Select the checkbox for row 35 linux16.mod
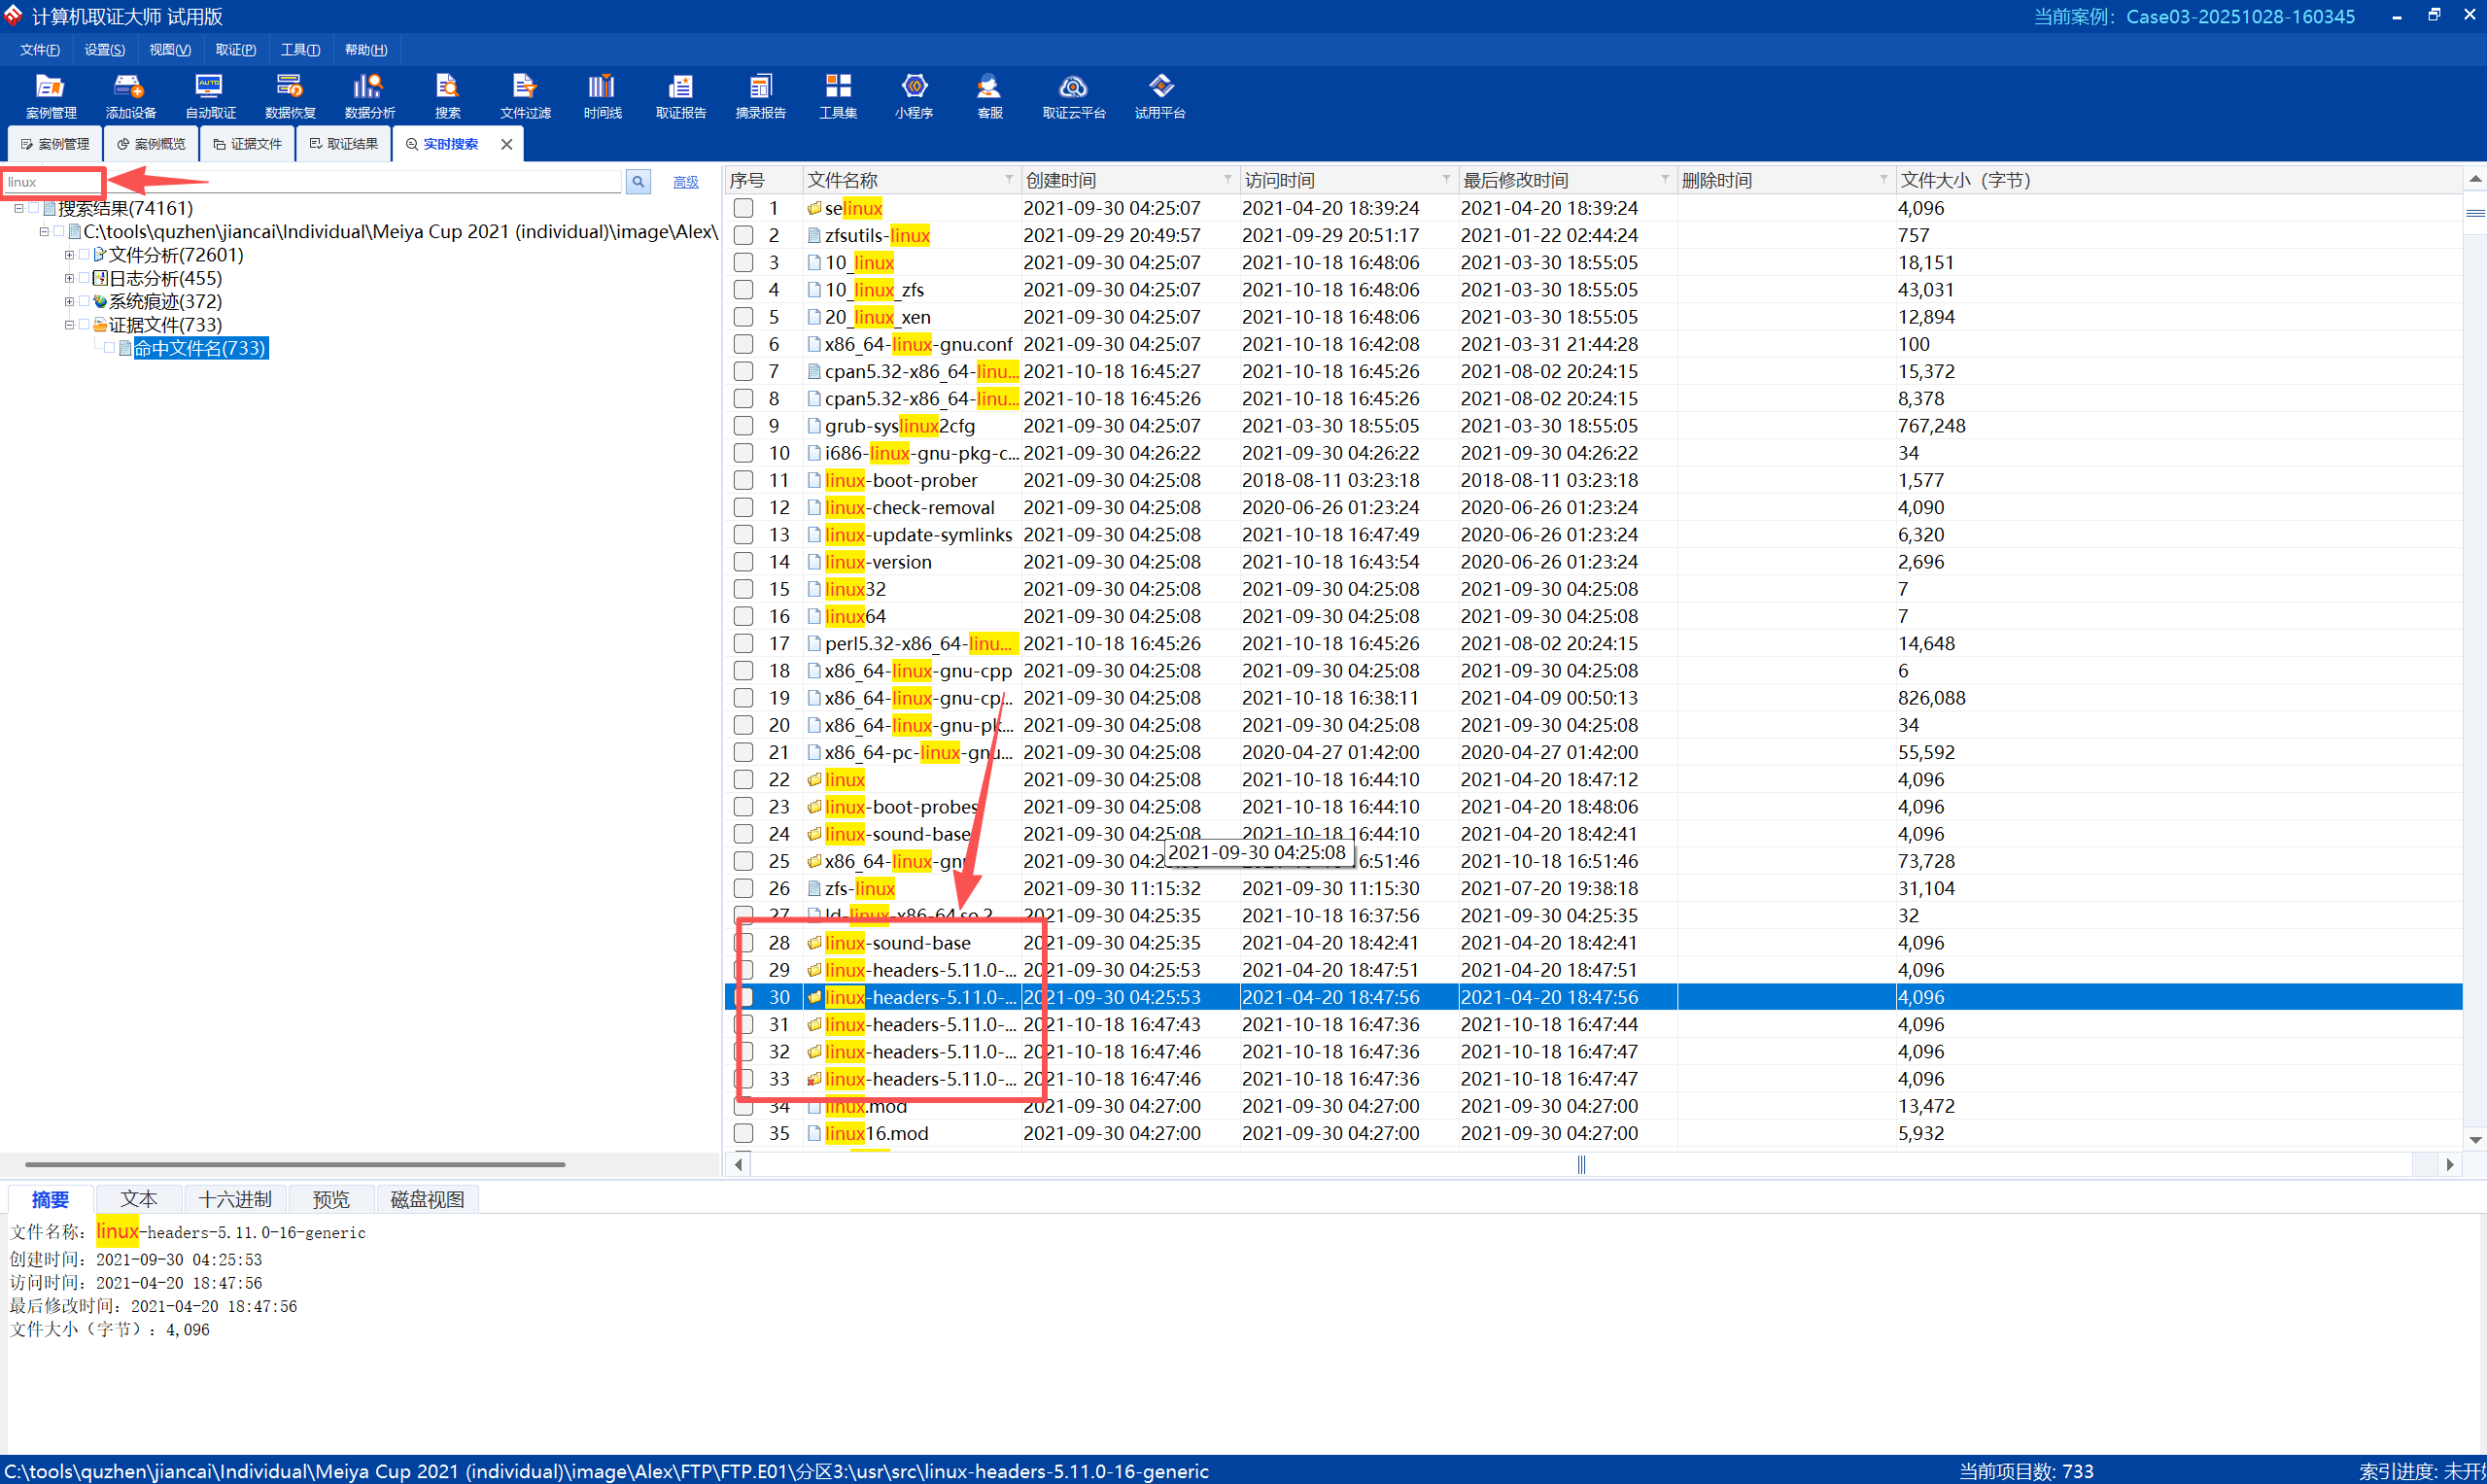 point(743,1133)
